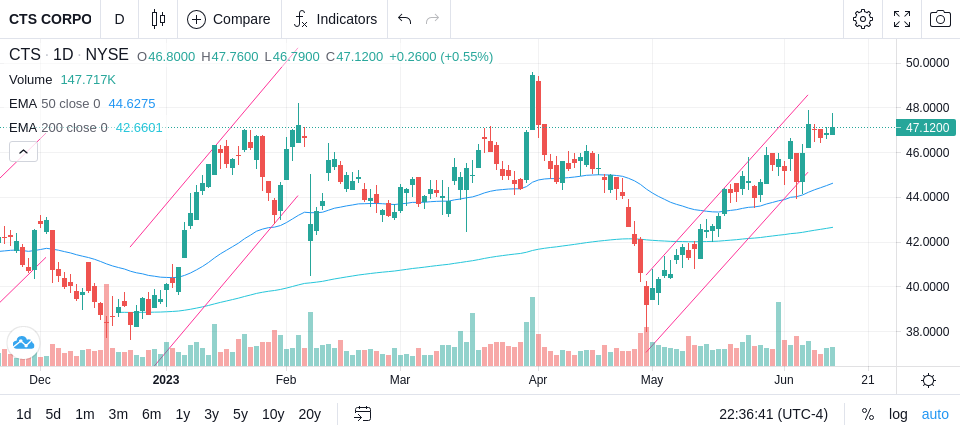
Task: Open the D interval dropdown
Action: coord(119,19)
